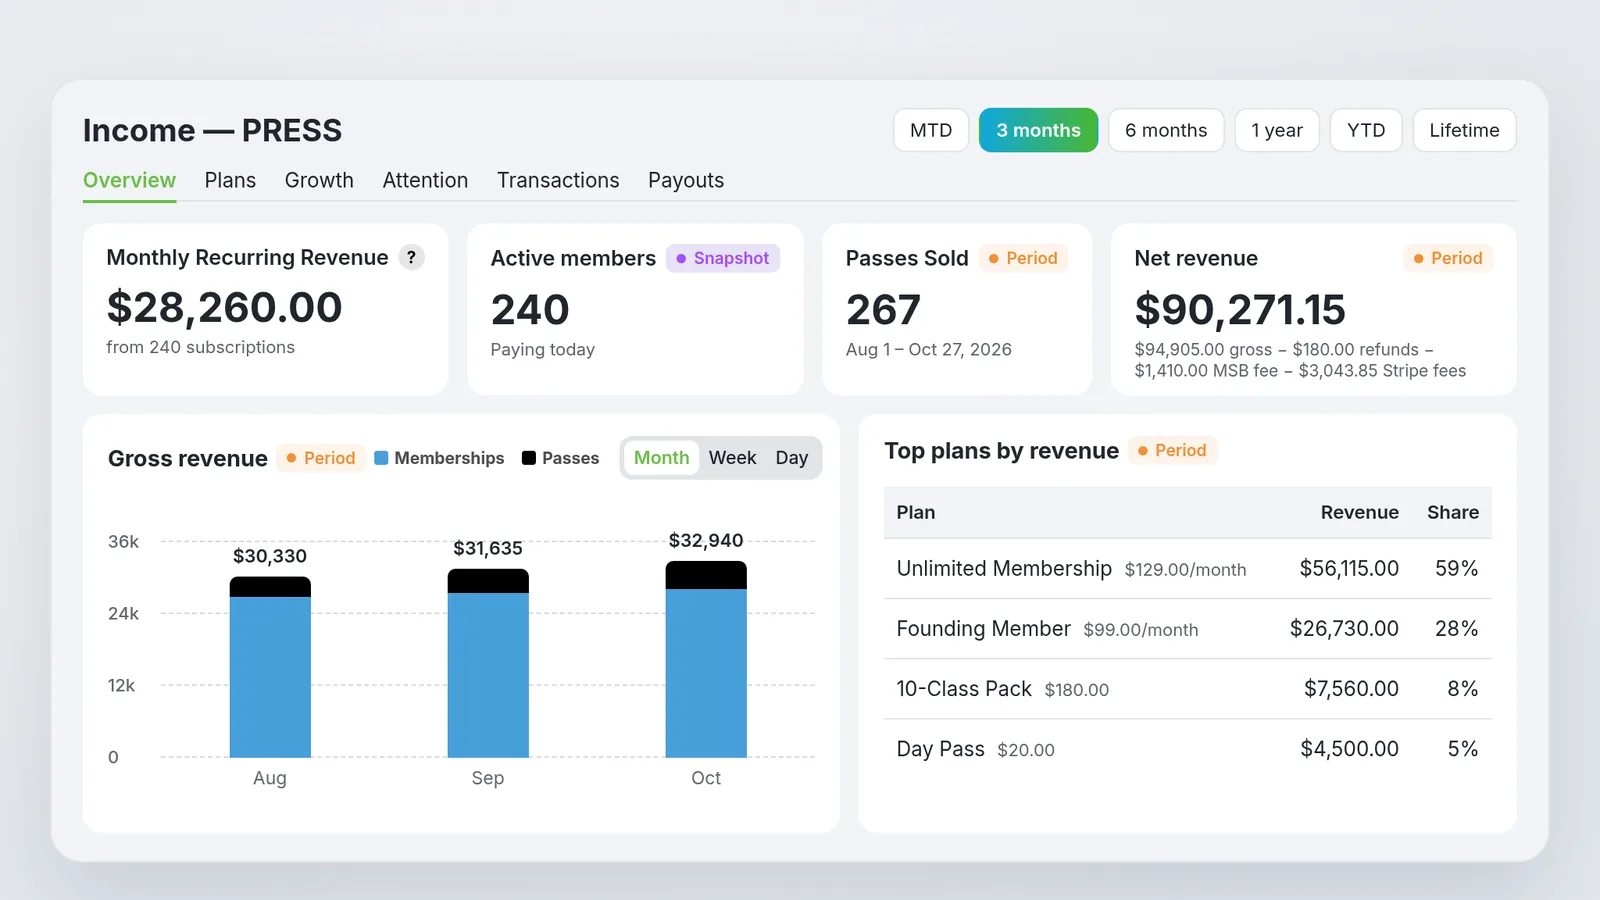The height and width of the screenshot is (900, 1600).
Task: Set chart granularity to Day
Action: coord(791,457)
